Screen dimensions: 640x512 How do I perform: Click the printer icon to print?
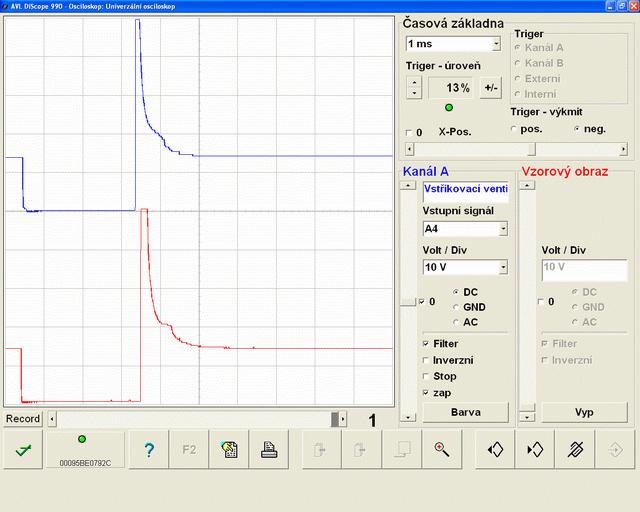pyautogui.click(x=268, y=449)
